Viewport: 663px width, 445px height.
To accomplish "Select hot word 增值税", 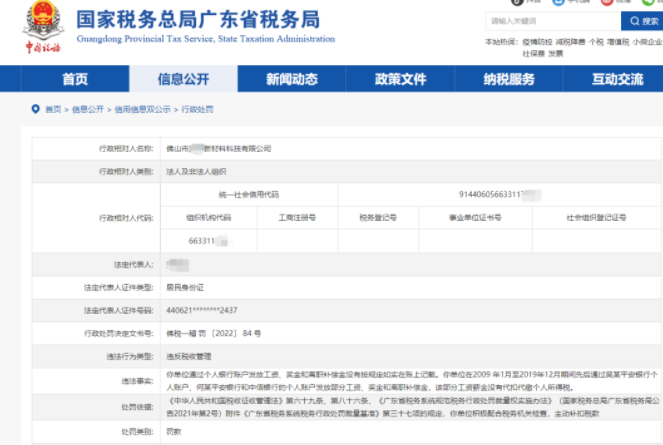I will pyautogui.click(x=618, y=42).
